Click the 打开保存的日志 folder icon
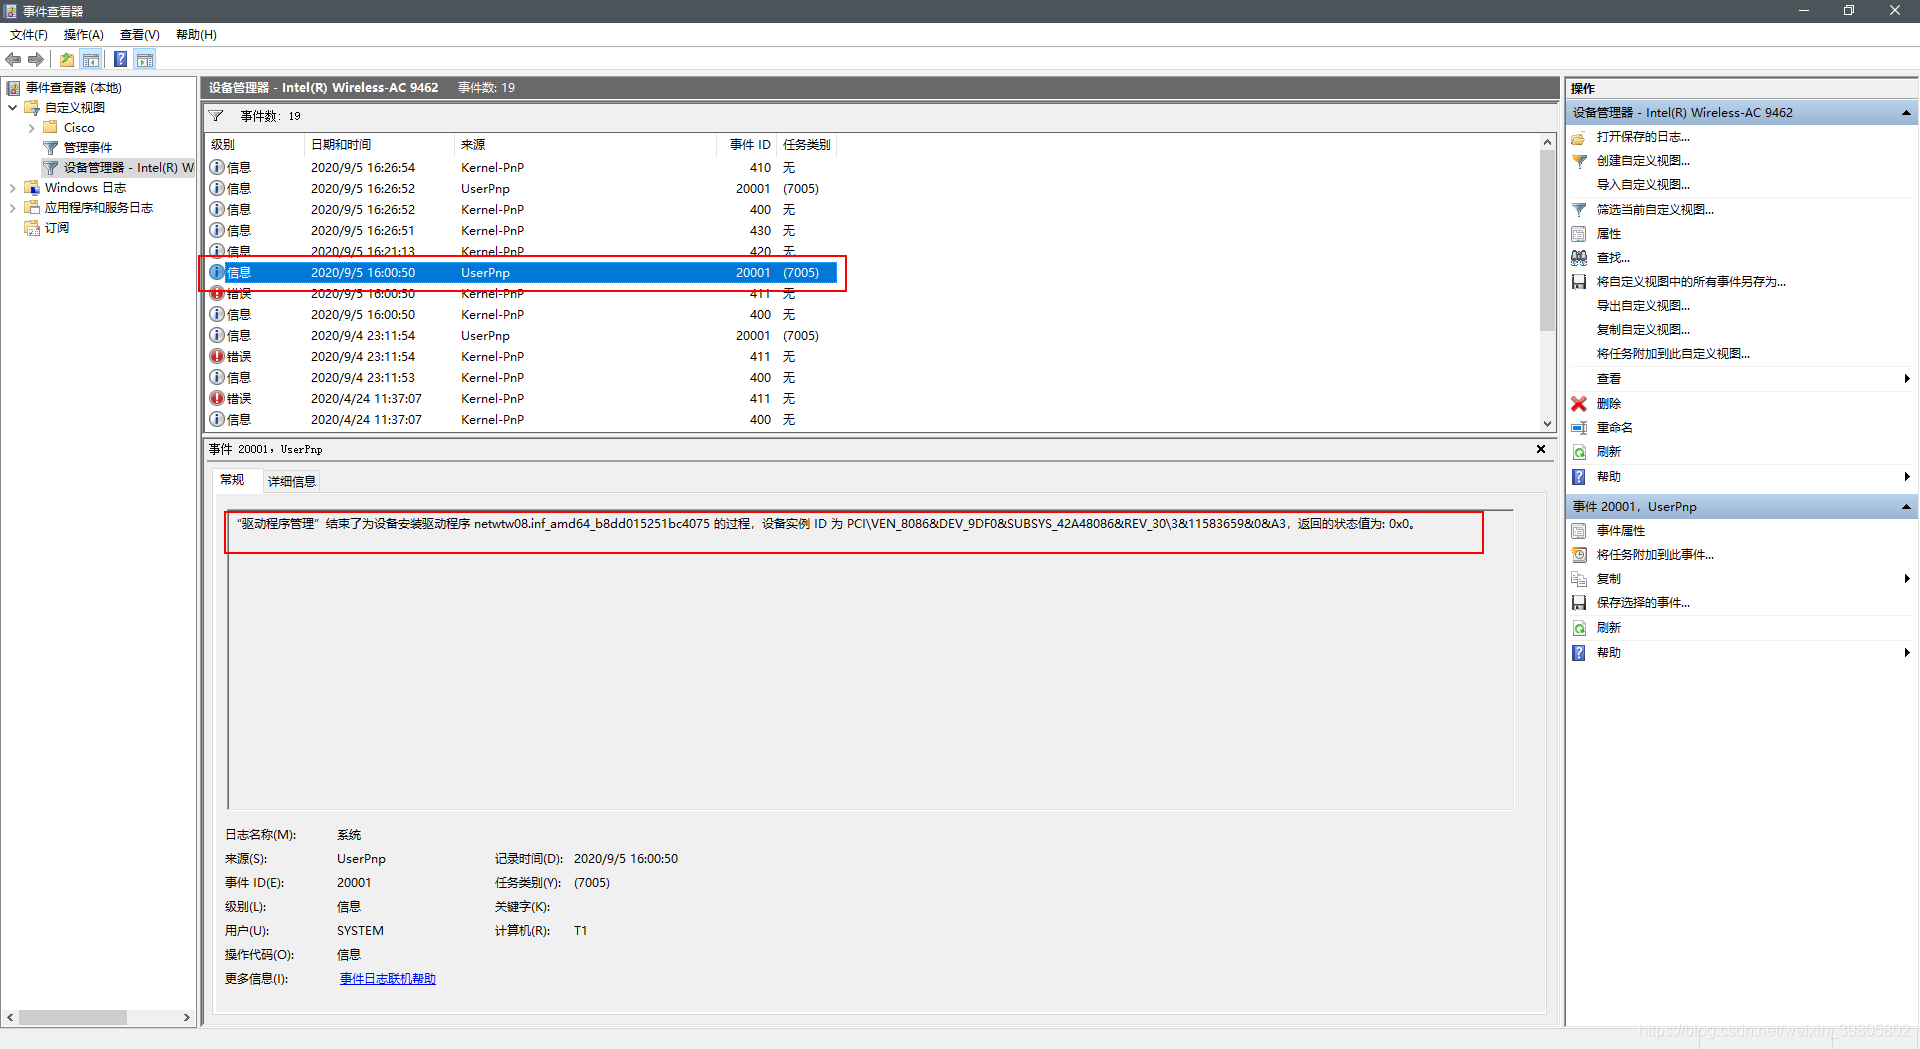Screen dimensions: 1920x1049 pos(1579,137)
